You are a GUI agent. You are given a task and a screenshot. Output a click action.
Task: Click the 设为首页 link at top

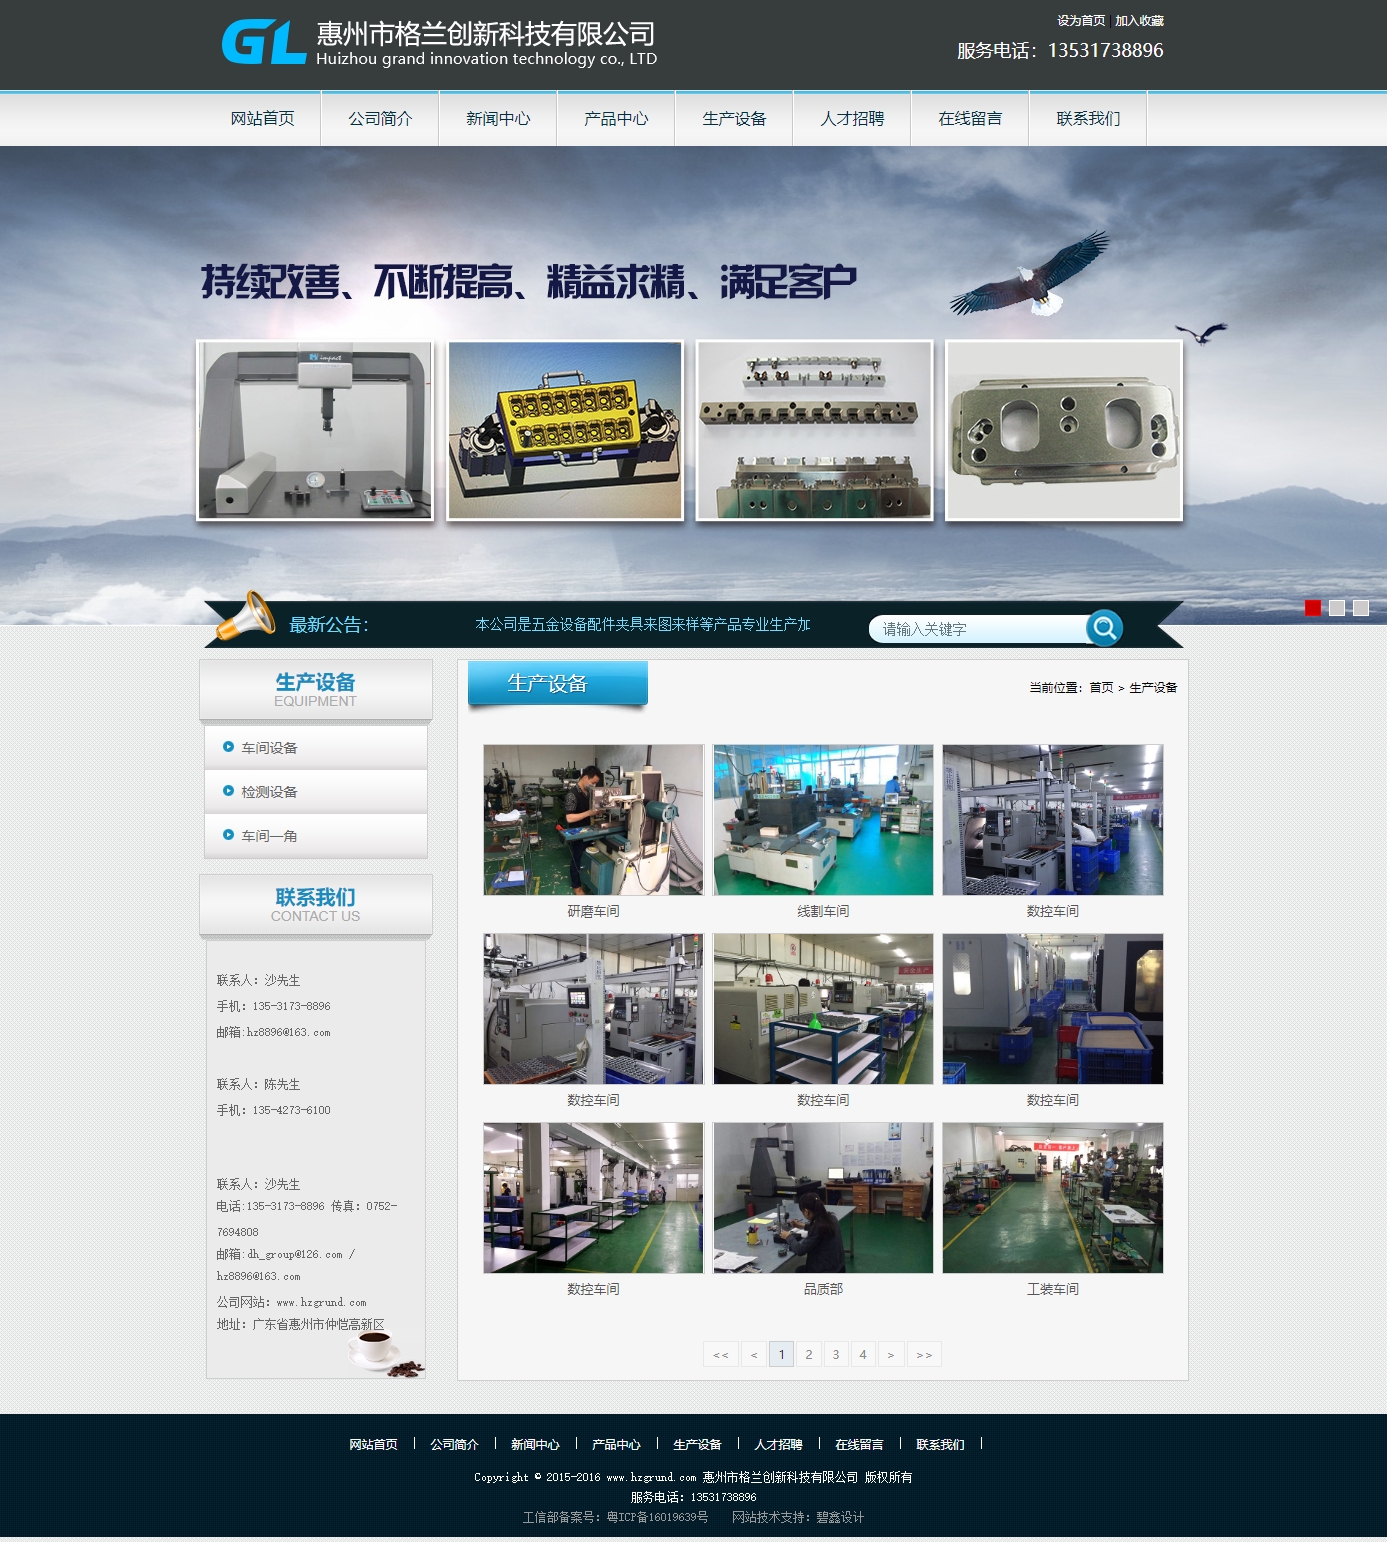[1081, 21]
